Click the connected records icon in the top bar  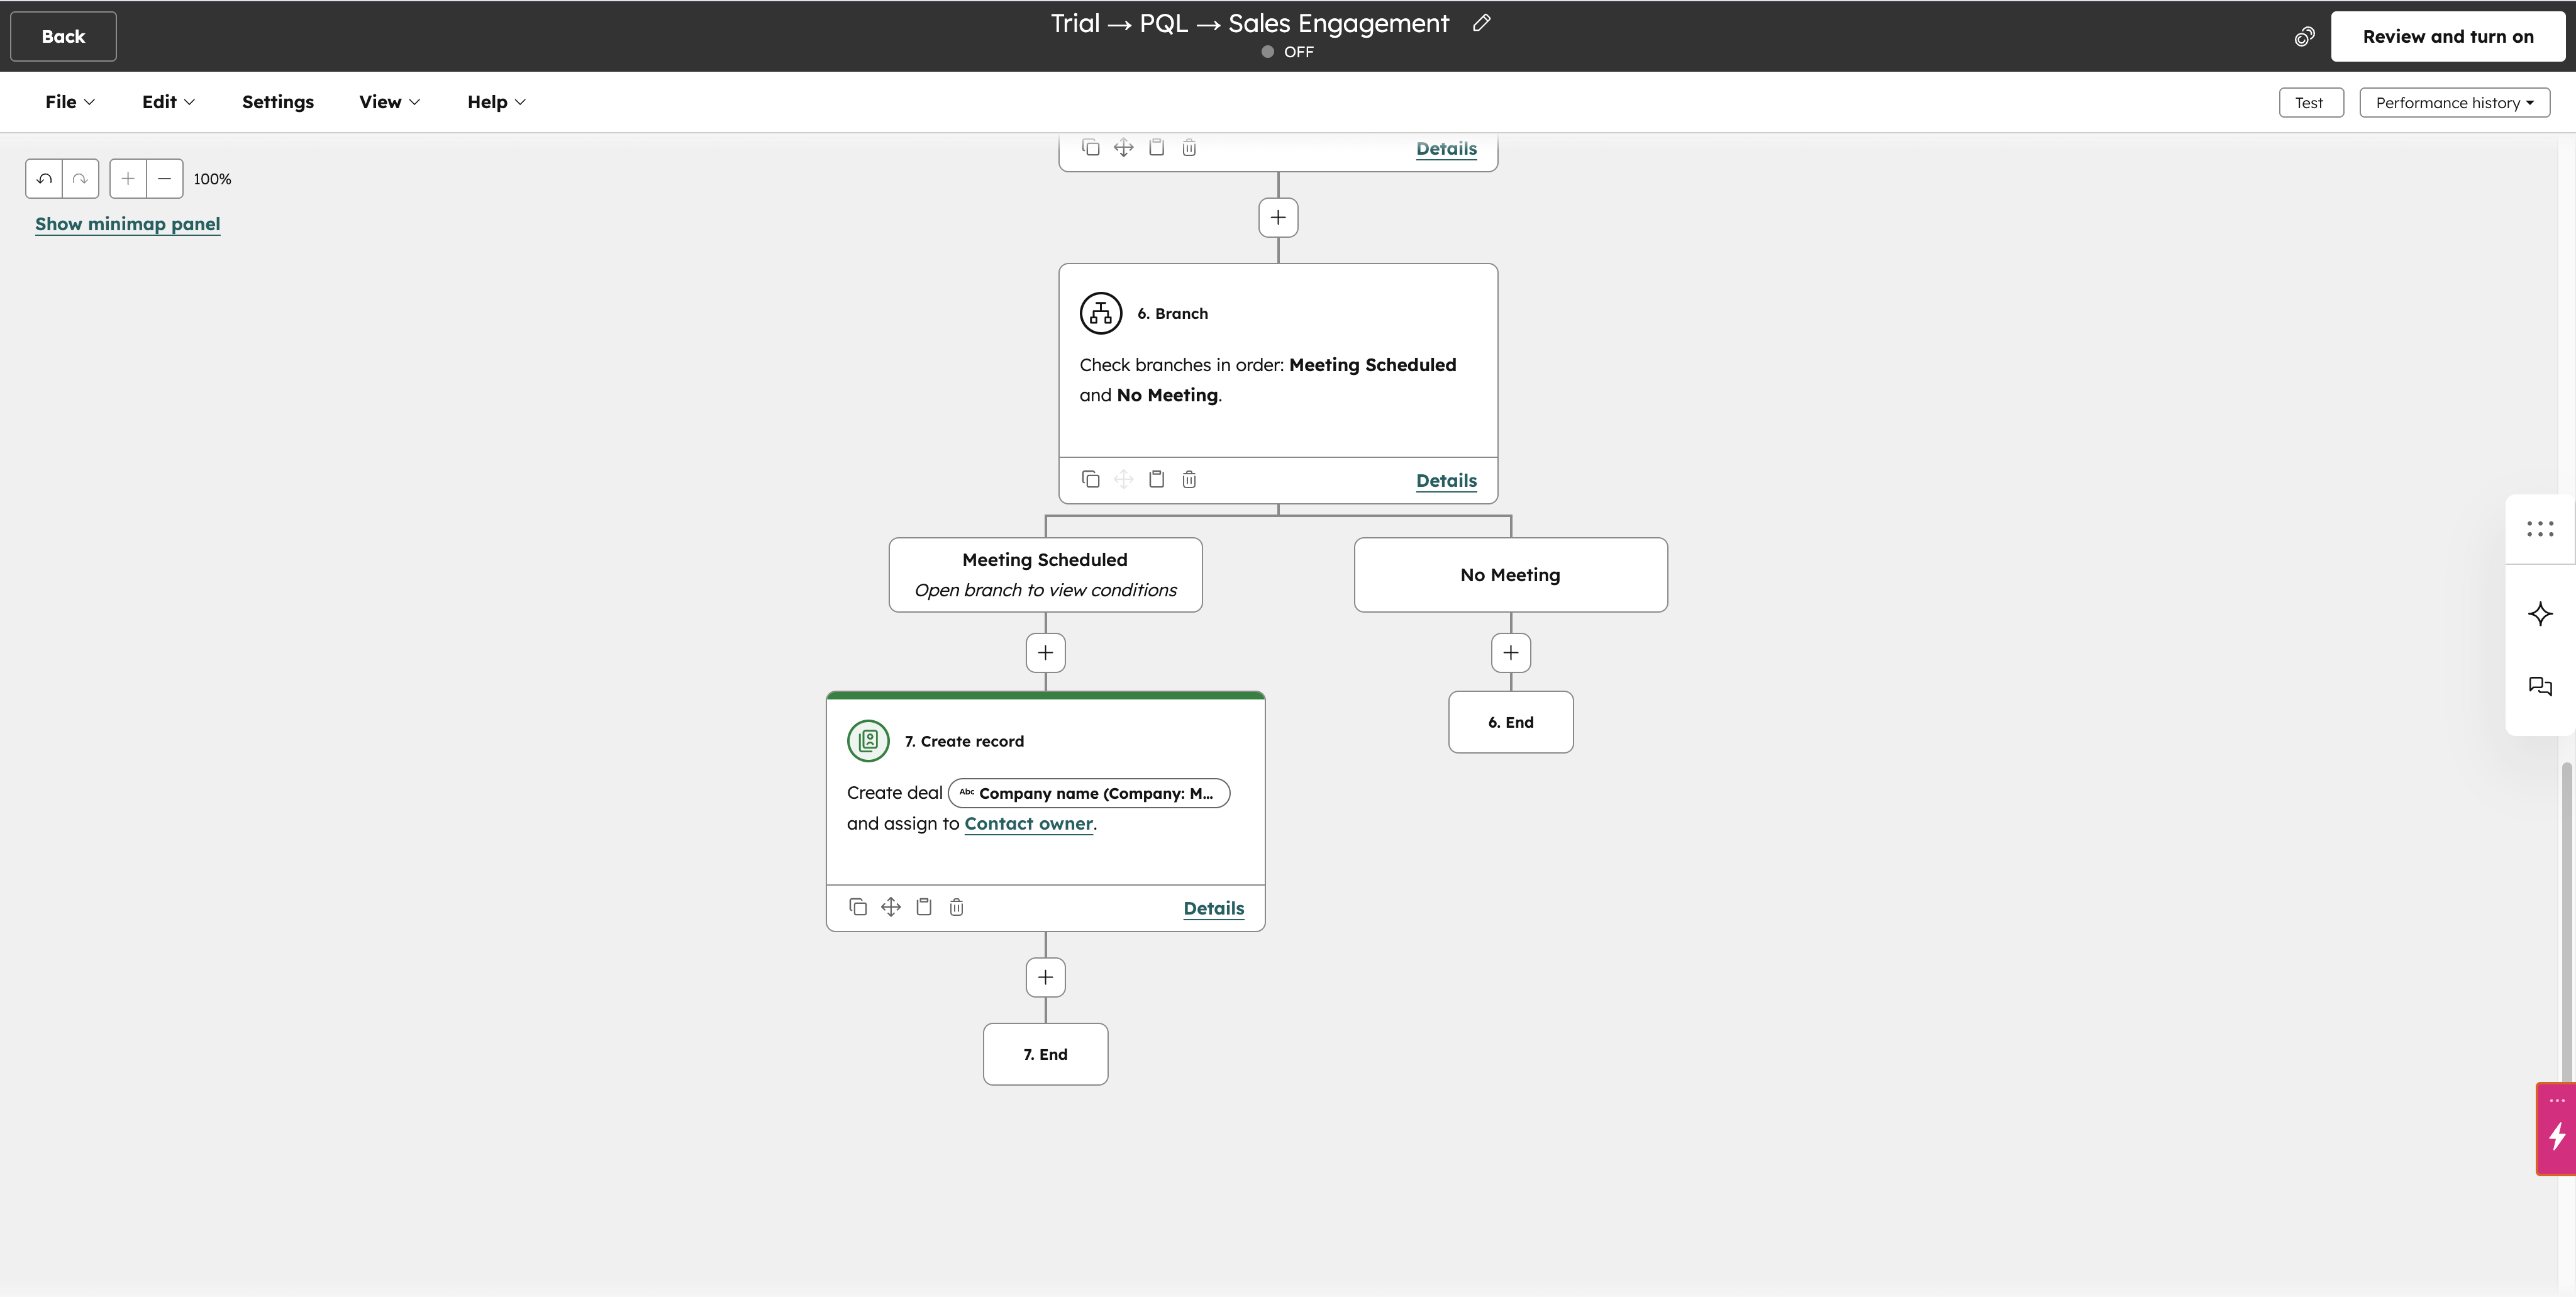pyautogui.click(x=2305, y=36)
